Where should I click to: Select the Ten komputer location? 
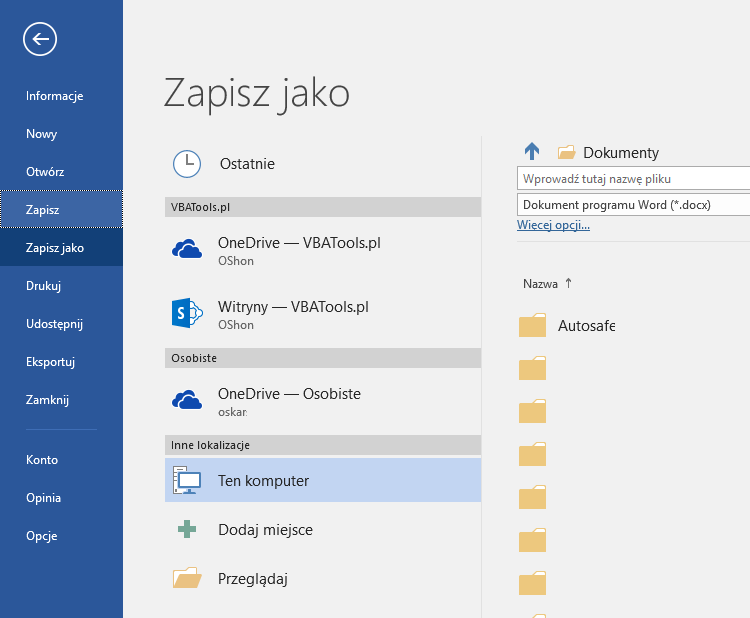[323, 480]
